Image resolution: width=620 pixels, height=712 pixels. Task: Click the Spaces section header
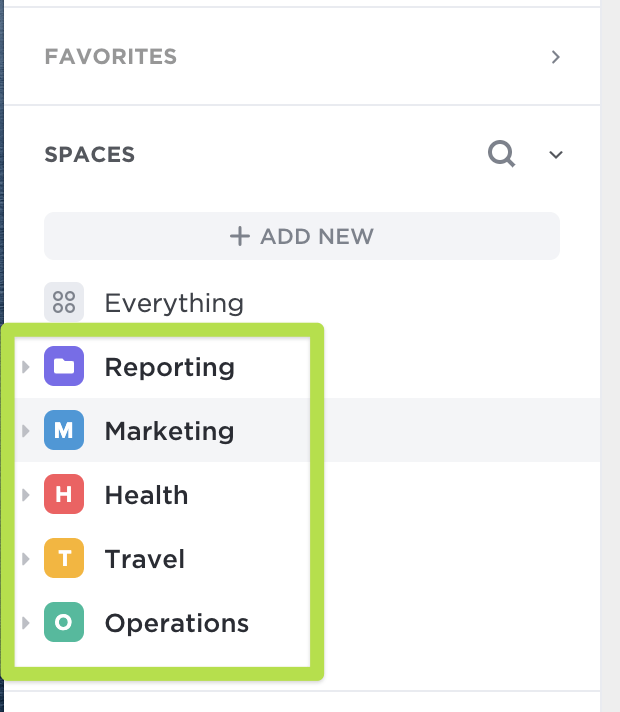(x=90, y=155)
